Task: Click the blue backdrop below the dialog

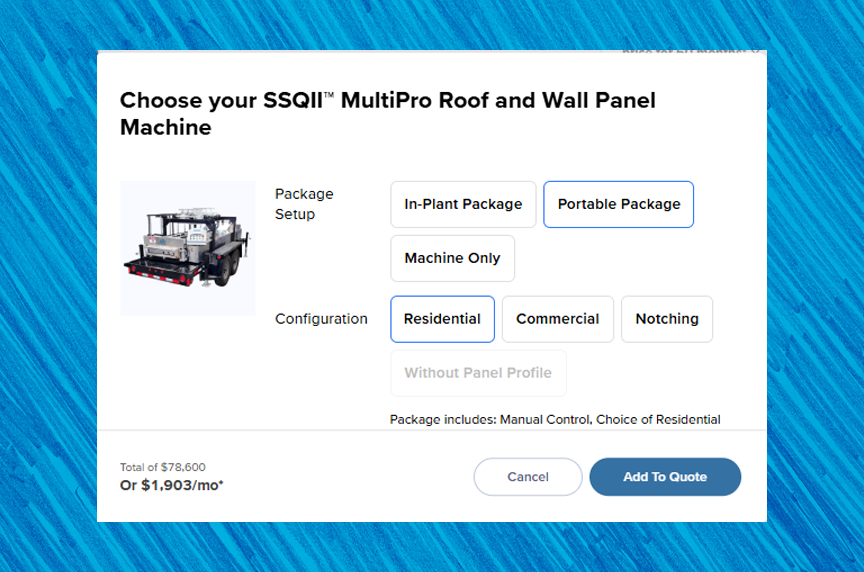Action: pyautogui.click(x=432, y=548)
